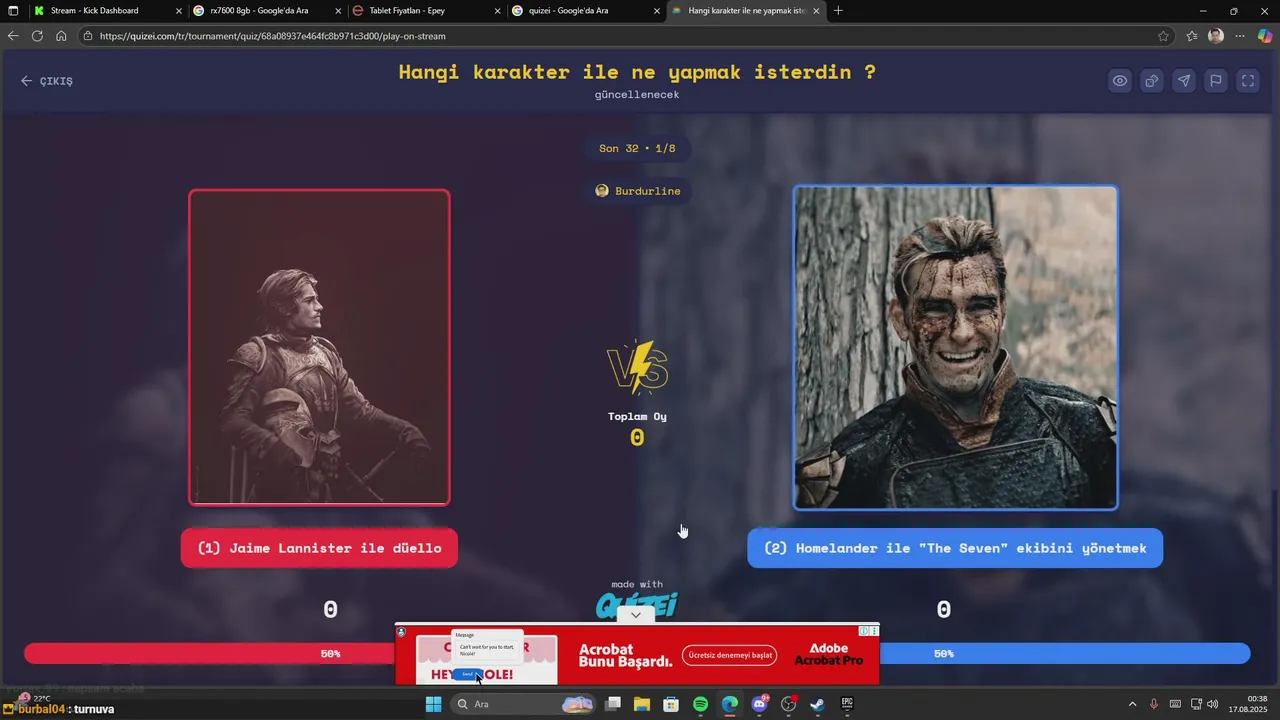Viewport: 1280px width, 720px height.
Task: Click the volume tray icon
Action: tap(1213, 704)
